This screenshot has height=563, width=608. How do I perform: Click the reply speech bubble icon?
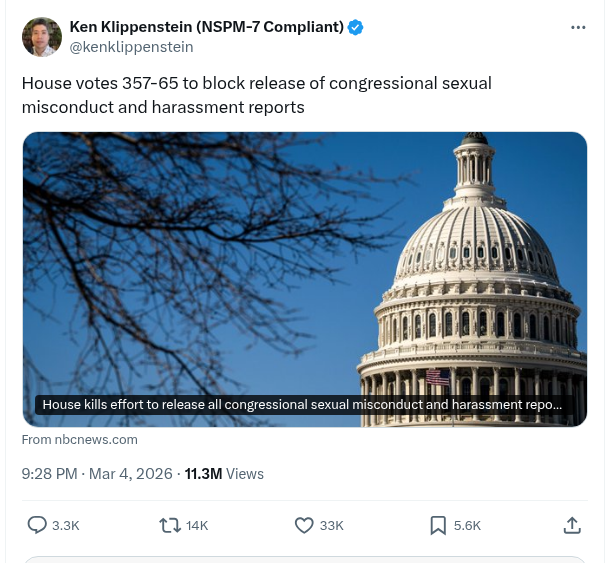pyautogui.click(x=37, y=525)
